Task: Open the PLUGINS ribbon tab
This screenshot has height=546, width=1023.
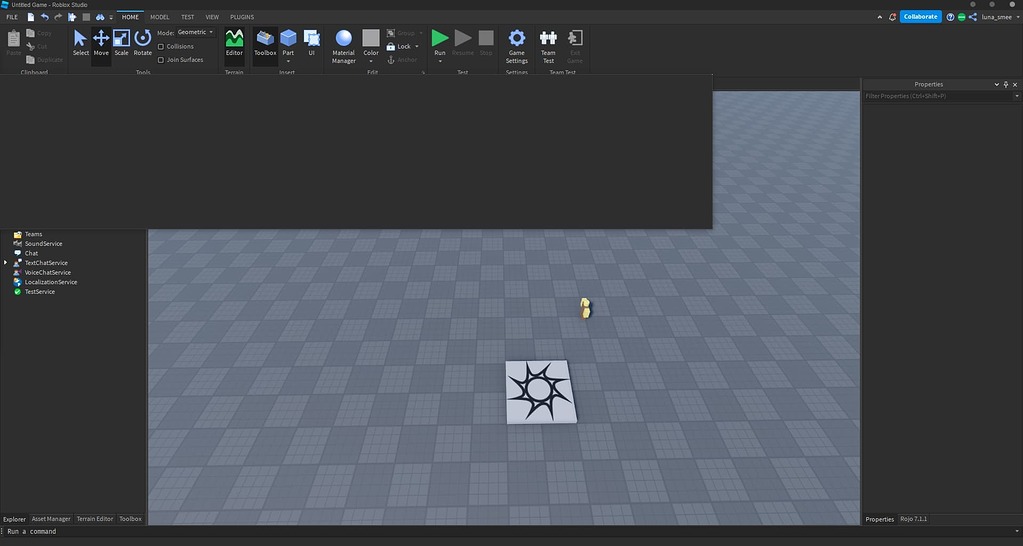Action: pyautogui.click(x=242, y=17)
